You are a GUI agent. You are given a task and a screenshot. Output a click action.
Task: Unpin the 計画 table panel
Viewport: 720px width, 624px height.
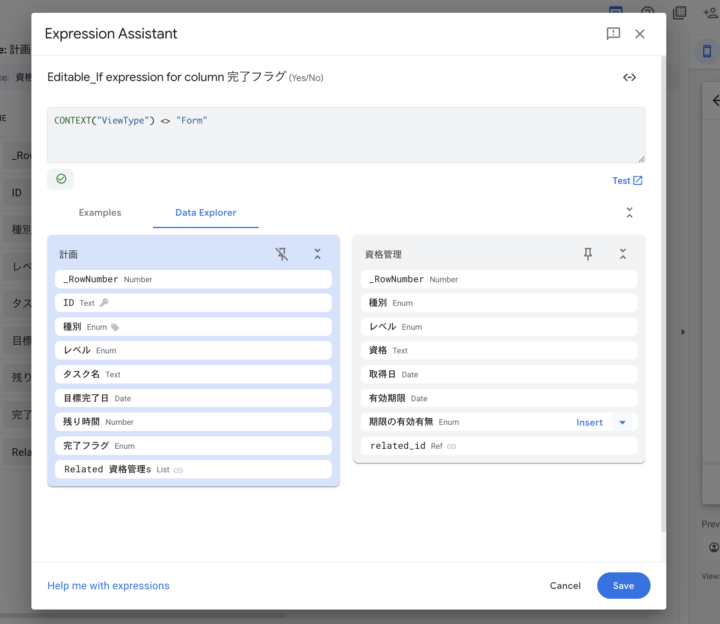coord(282,255)
